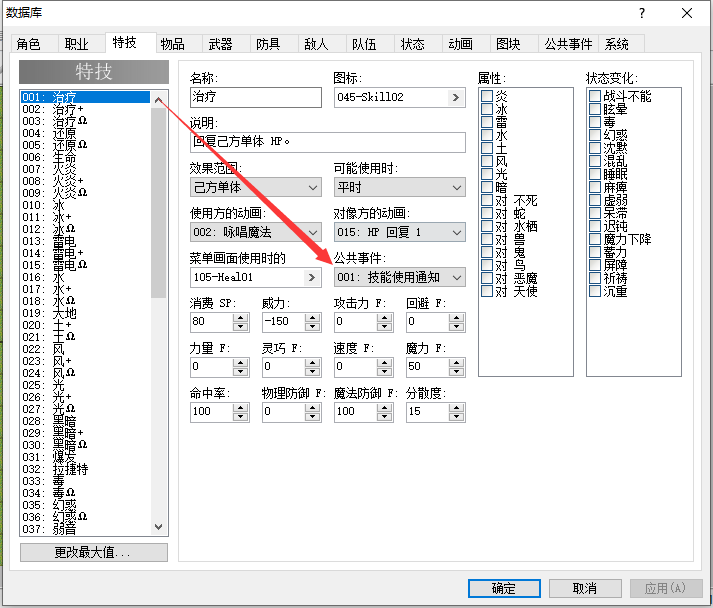Viewport: 713px width, 608px height.
Task: Increase the 力量 F value
Action: (241, 362)
